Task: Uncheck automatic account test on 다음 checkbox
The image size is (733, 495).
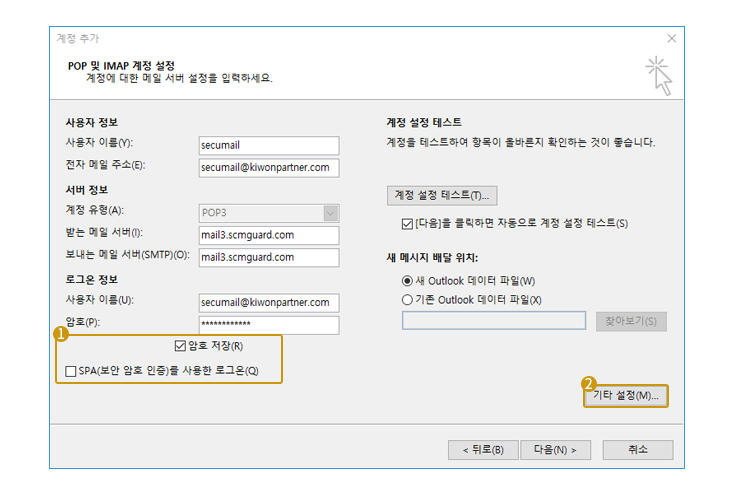Action: point(407,223)
